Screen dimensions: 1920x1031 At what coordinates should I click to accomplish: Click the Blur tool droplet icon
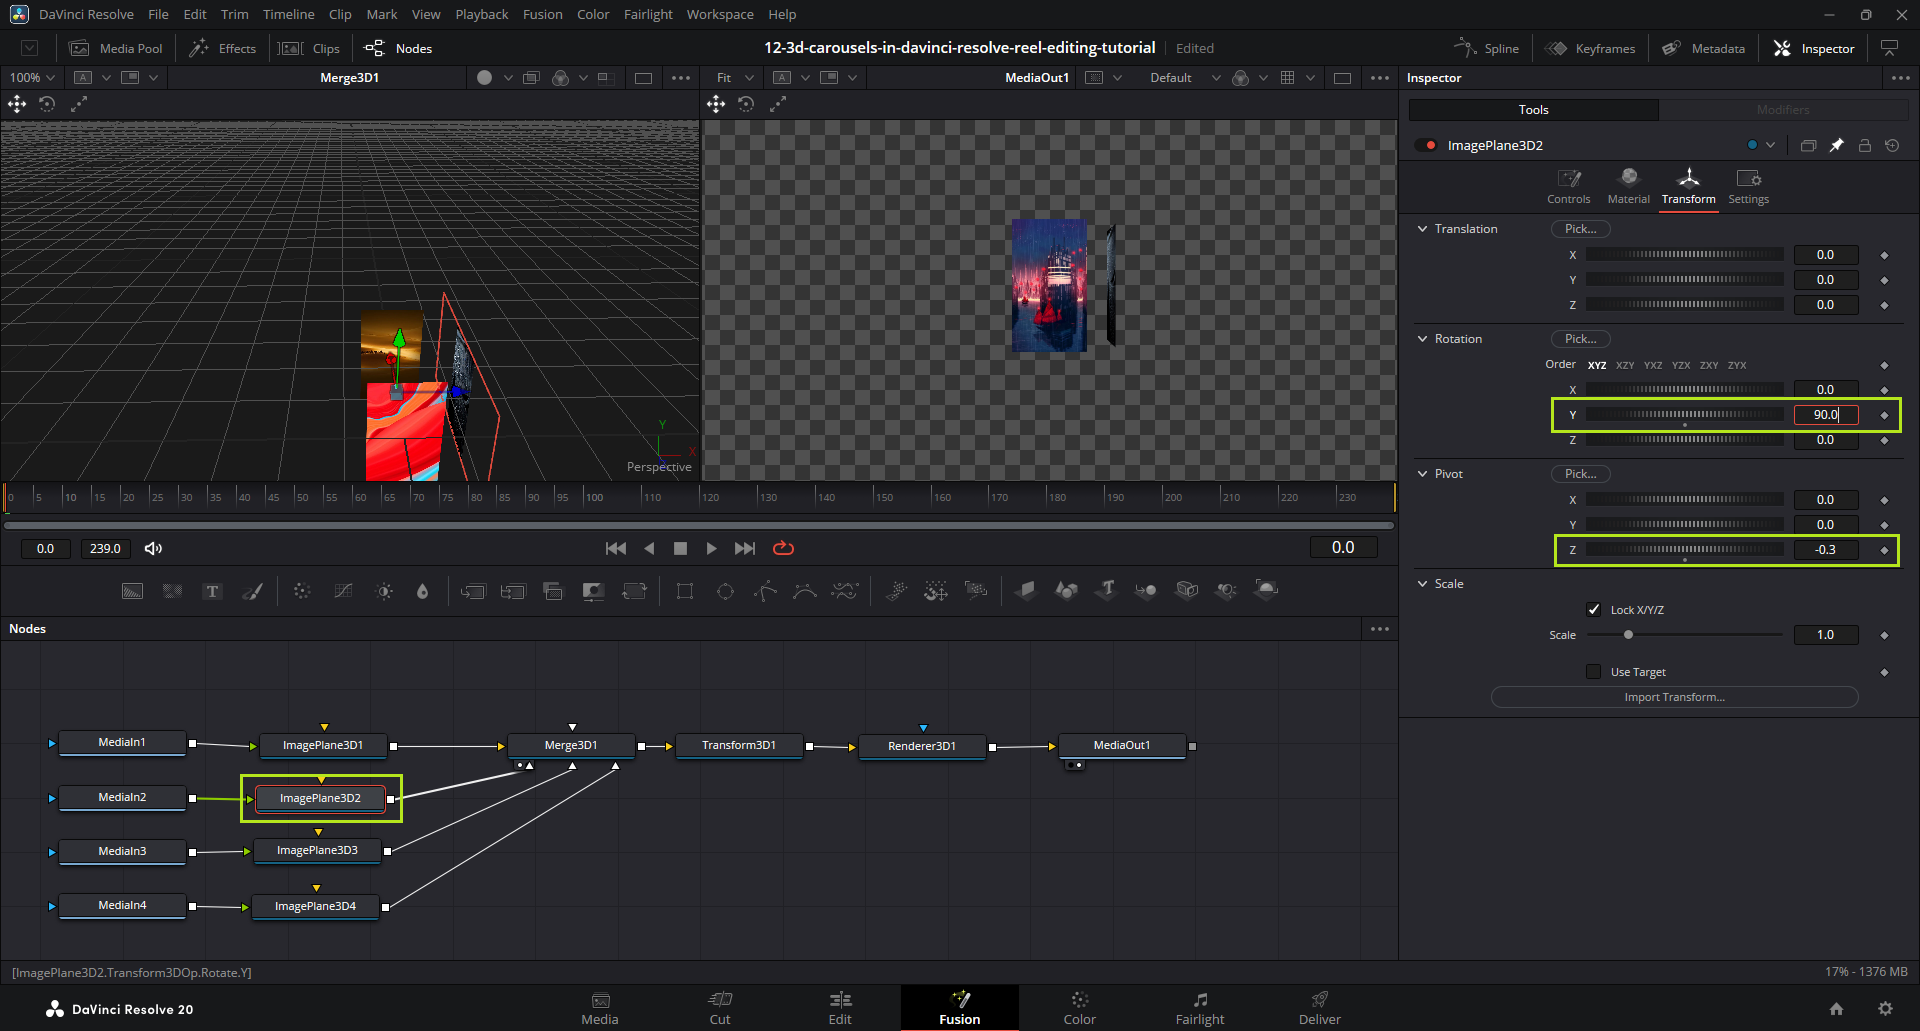[423, 591]
